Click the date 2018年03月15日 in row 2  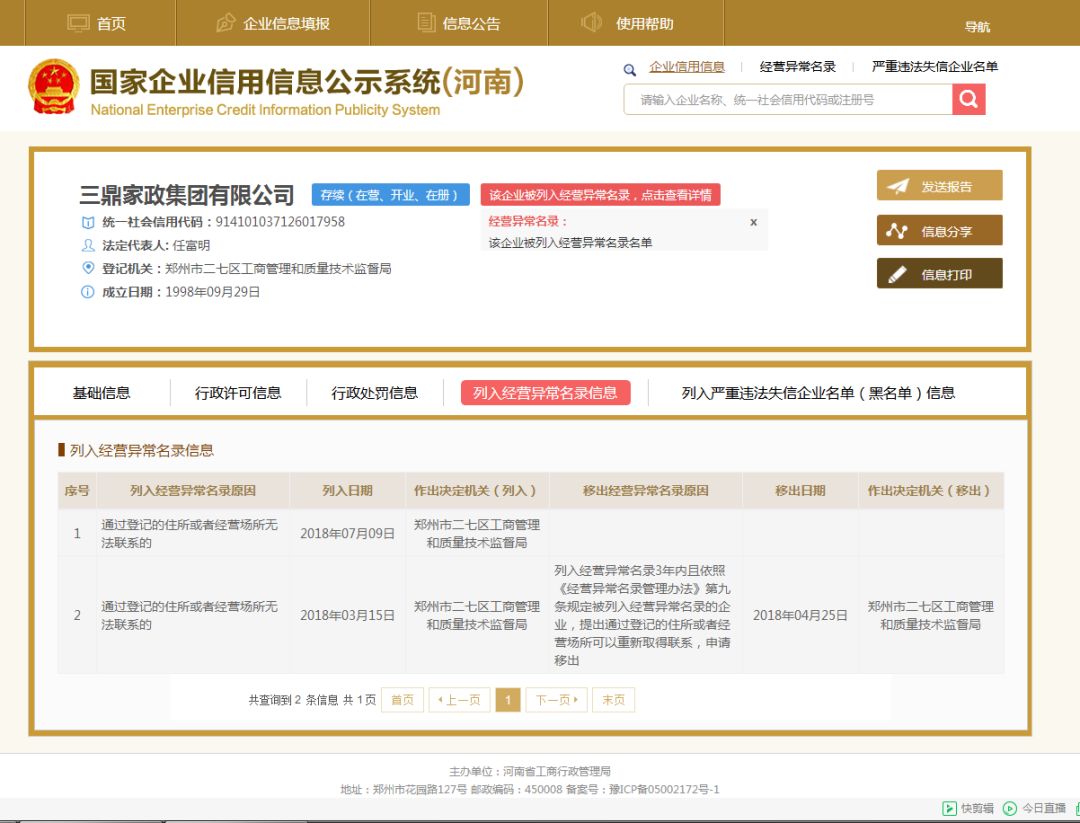(347, 615)
